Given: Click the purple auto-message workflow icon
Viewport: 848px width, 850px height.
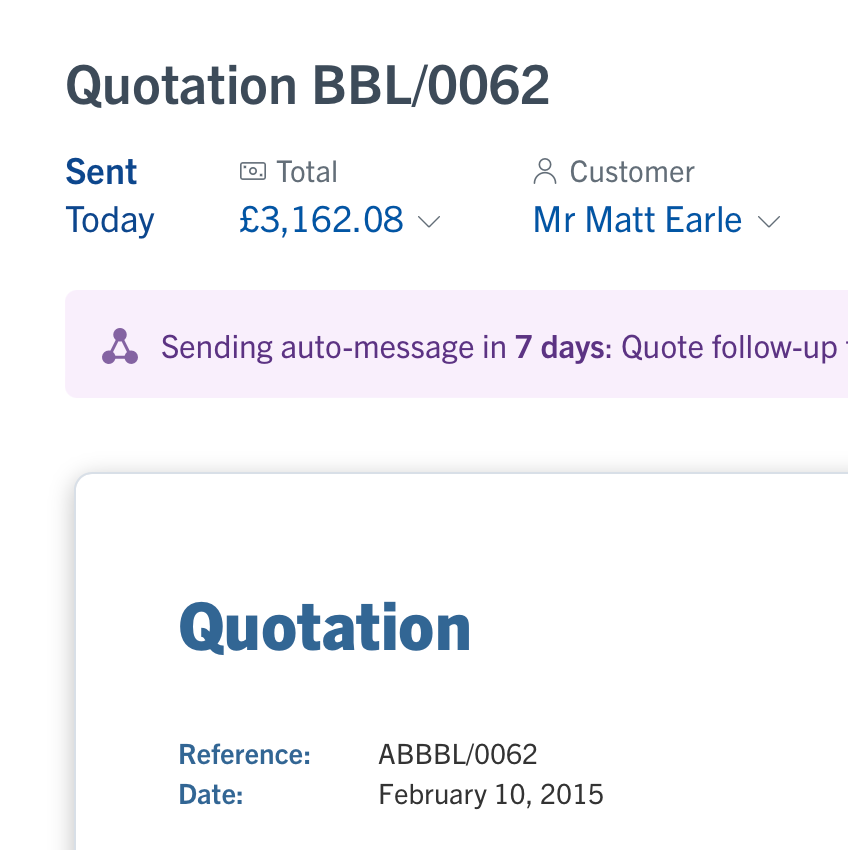Looking at the screenshot, I should (x=120, y=347).
